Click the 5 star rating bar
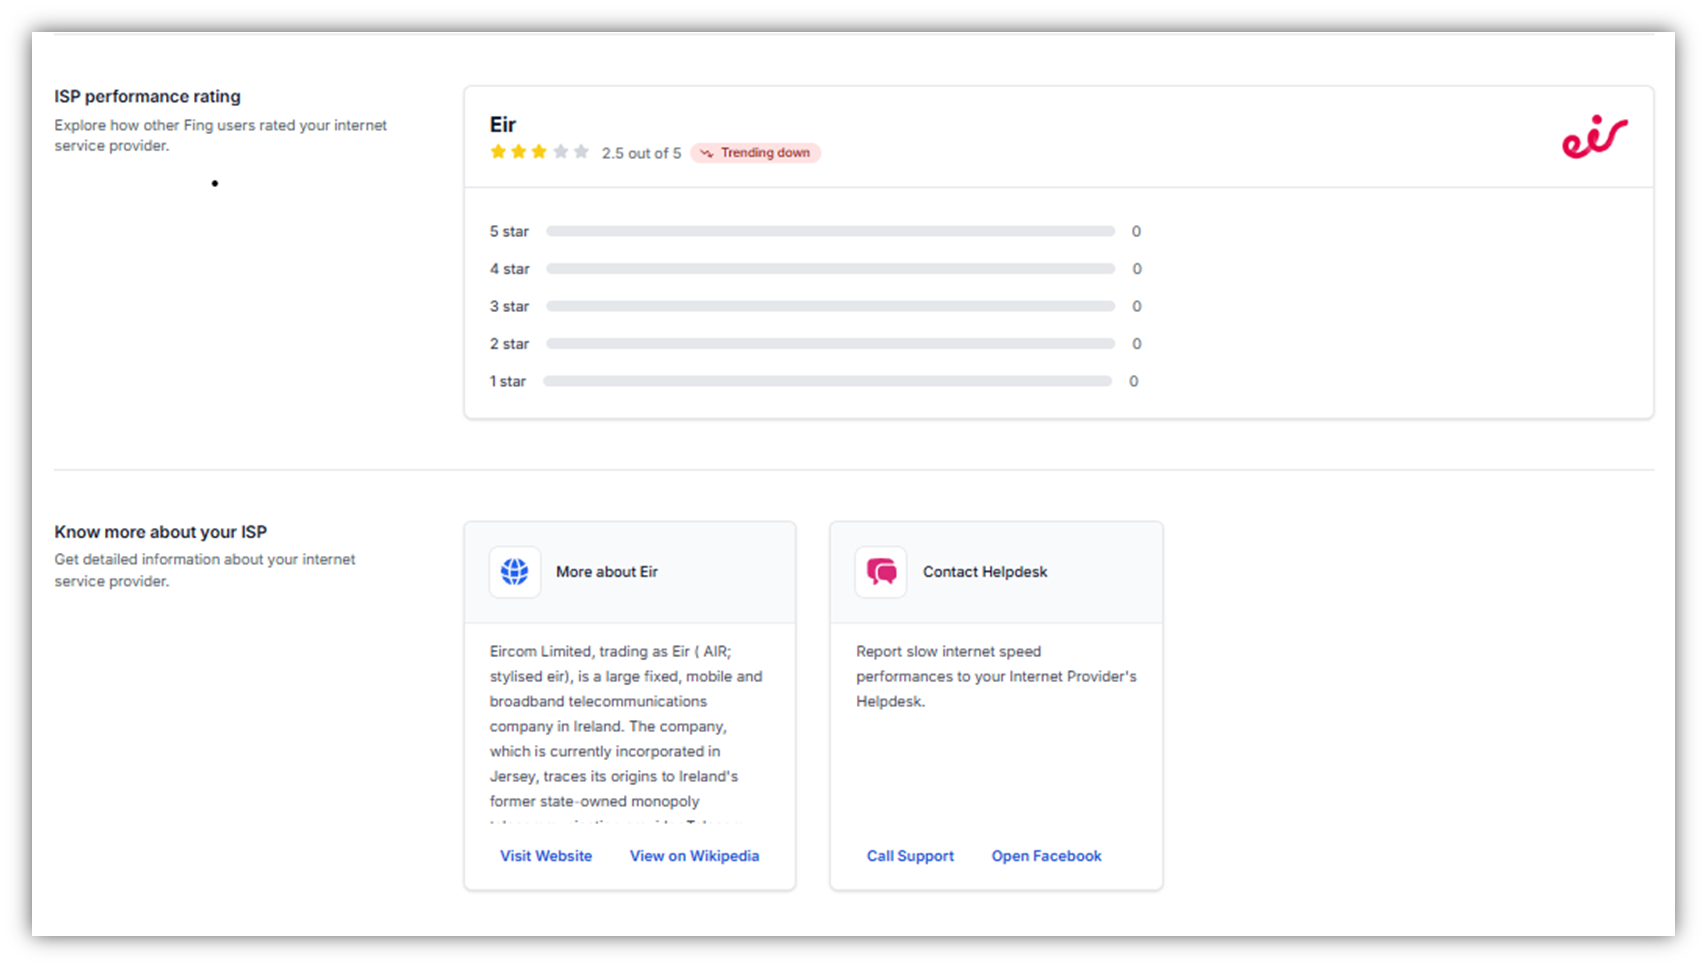Viewport: 1707px width, 968px height. pyautogui.click(x=830, y=231)
